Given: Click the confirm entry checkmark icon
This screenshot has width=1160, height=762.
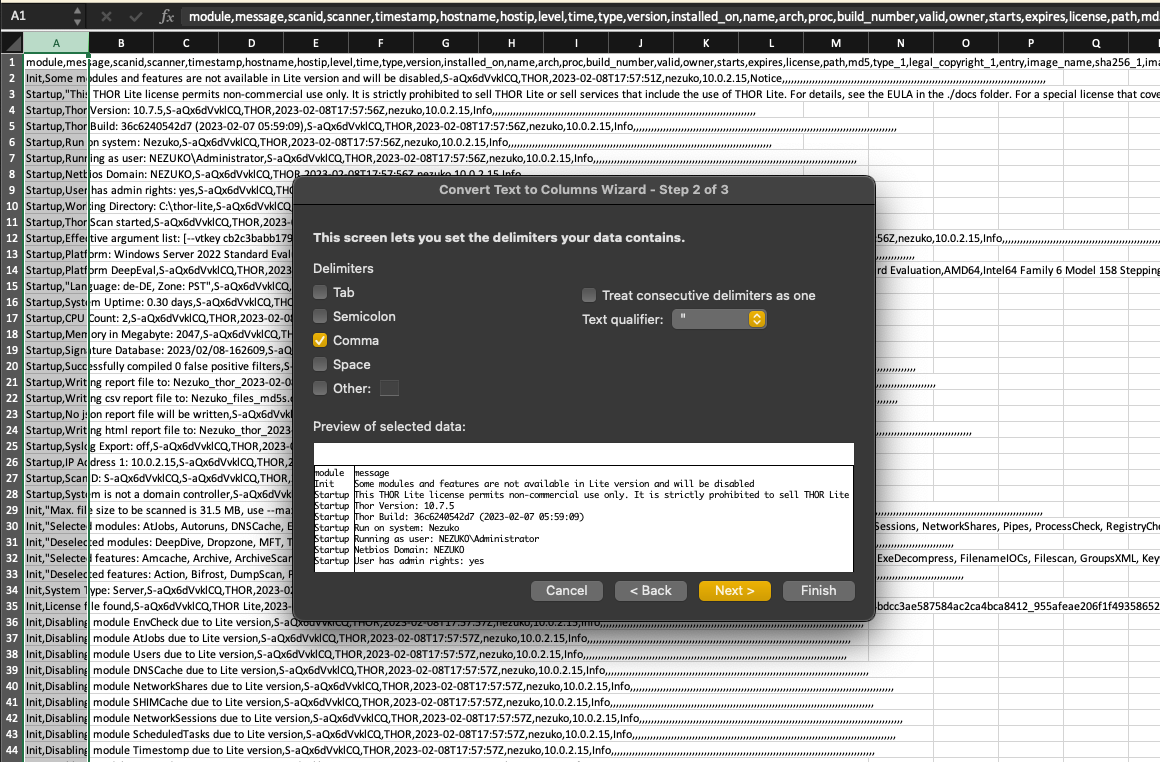Looking at the screenshot, I should coord(135,17).
